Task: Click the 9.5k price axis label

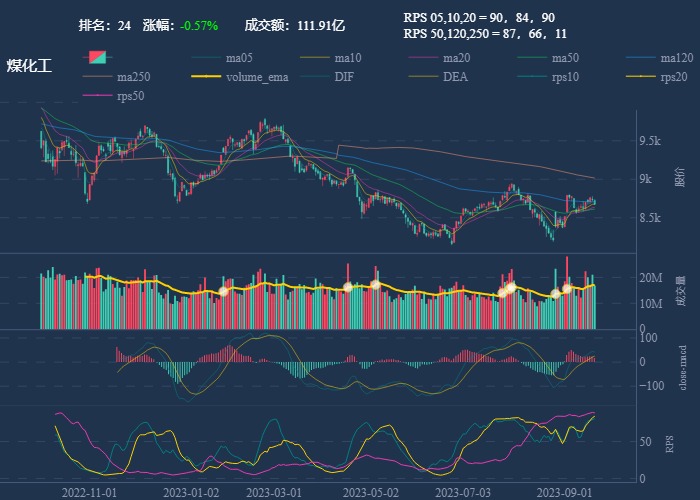Action: 650,141
